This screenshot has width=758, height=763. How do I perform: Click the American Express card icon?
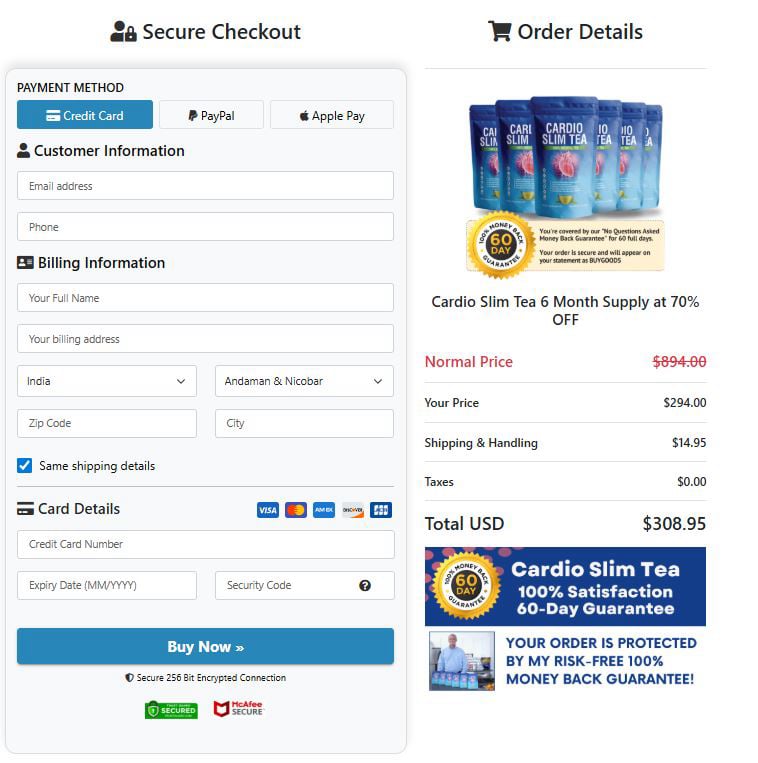[x=323, y=510]
